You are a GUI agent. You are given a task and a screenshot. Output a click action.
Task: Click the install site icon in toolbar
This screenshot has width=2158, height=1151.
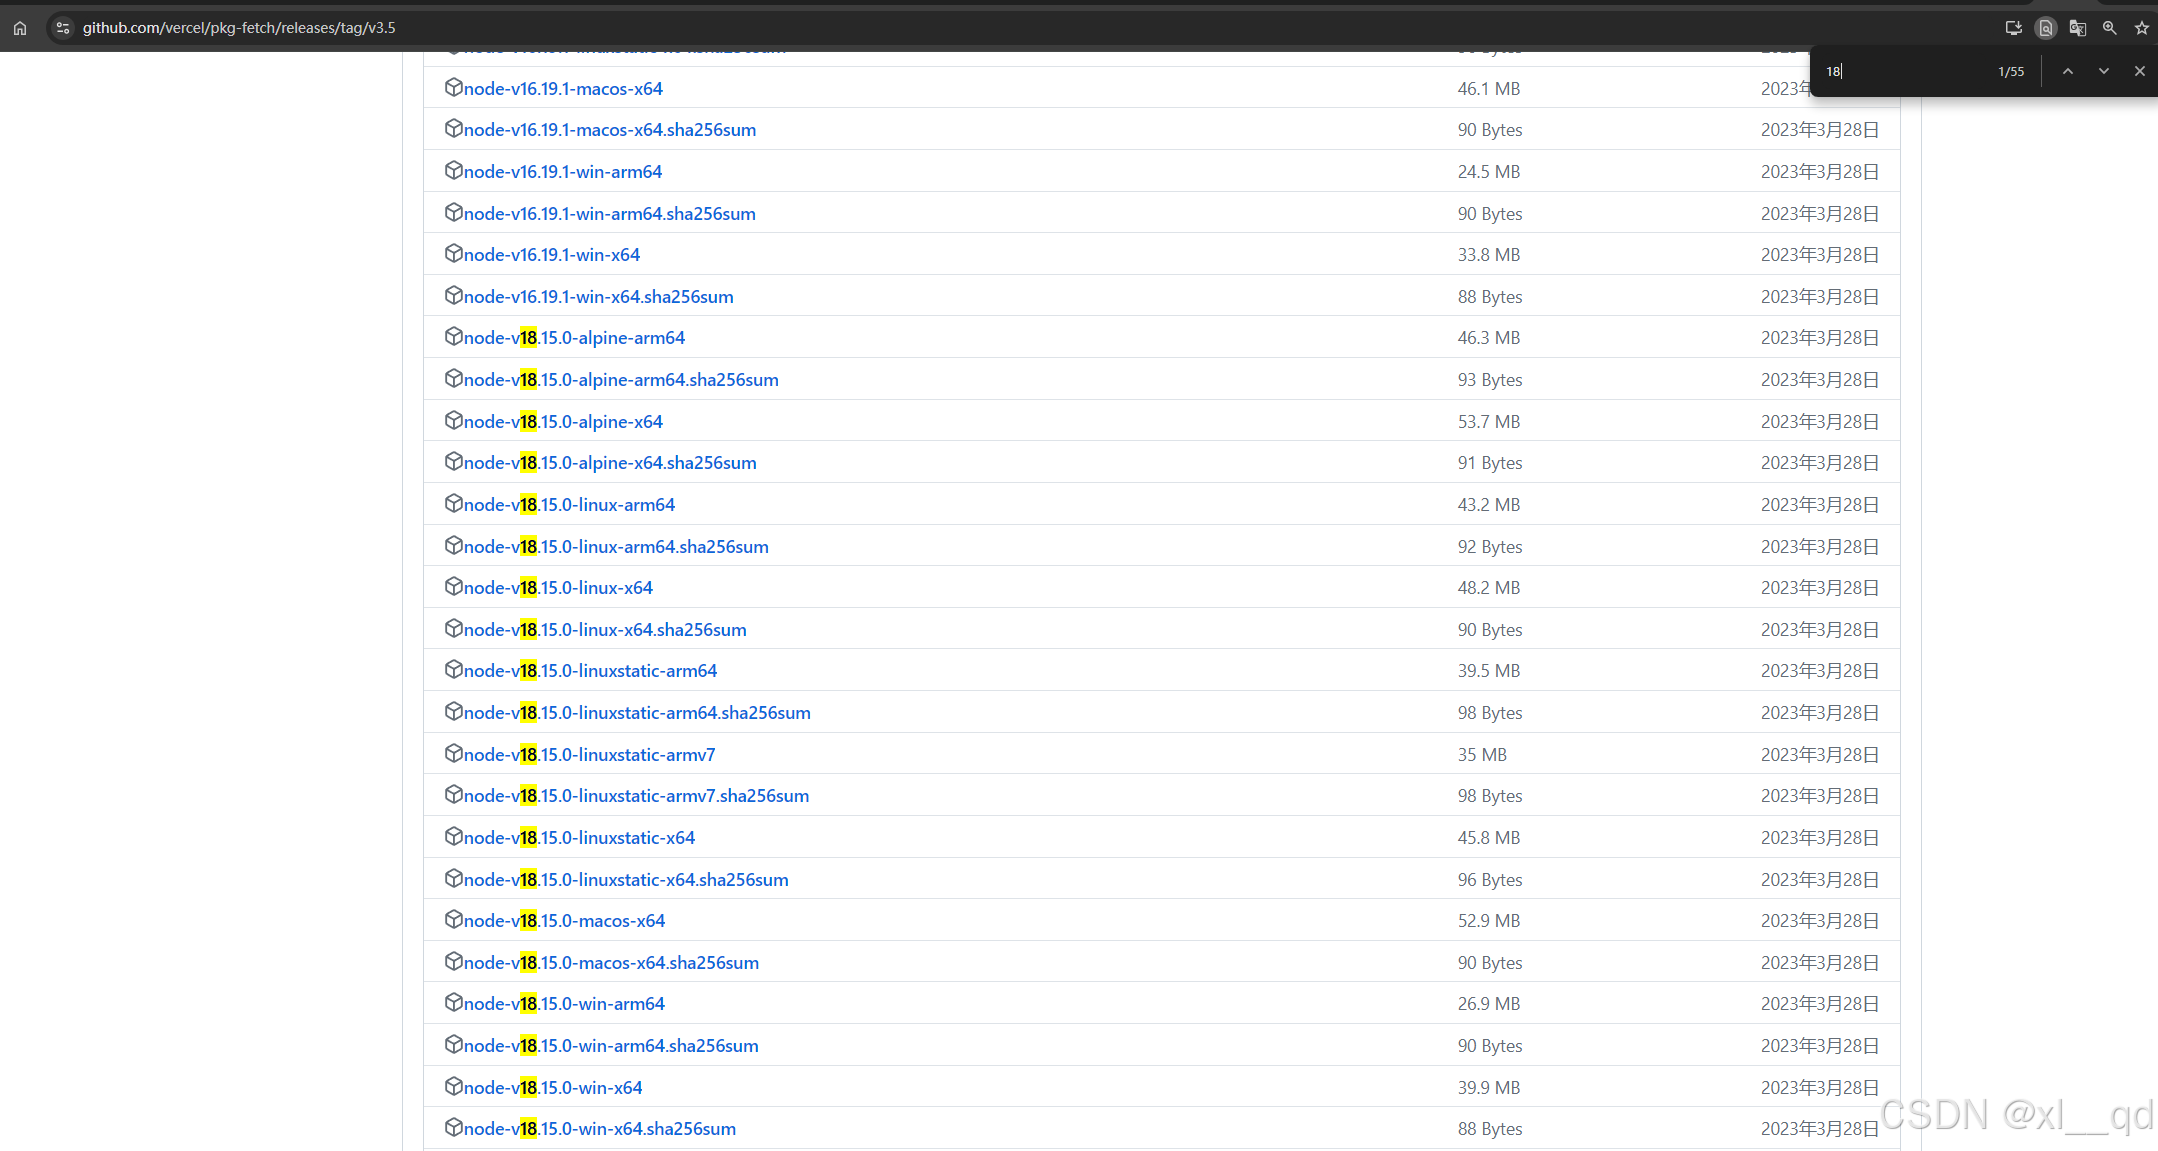click(2013, 27)
